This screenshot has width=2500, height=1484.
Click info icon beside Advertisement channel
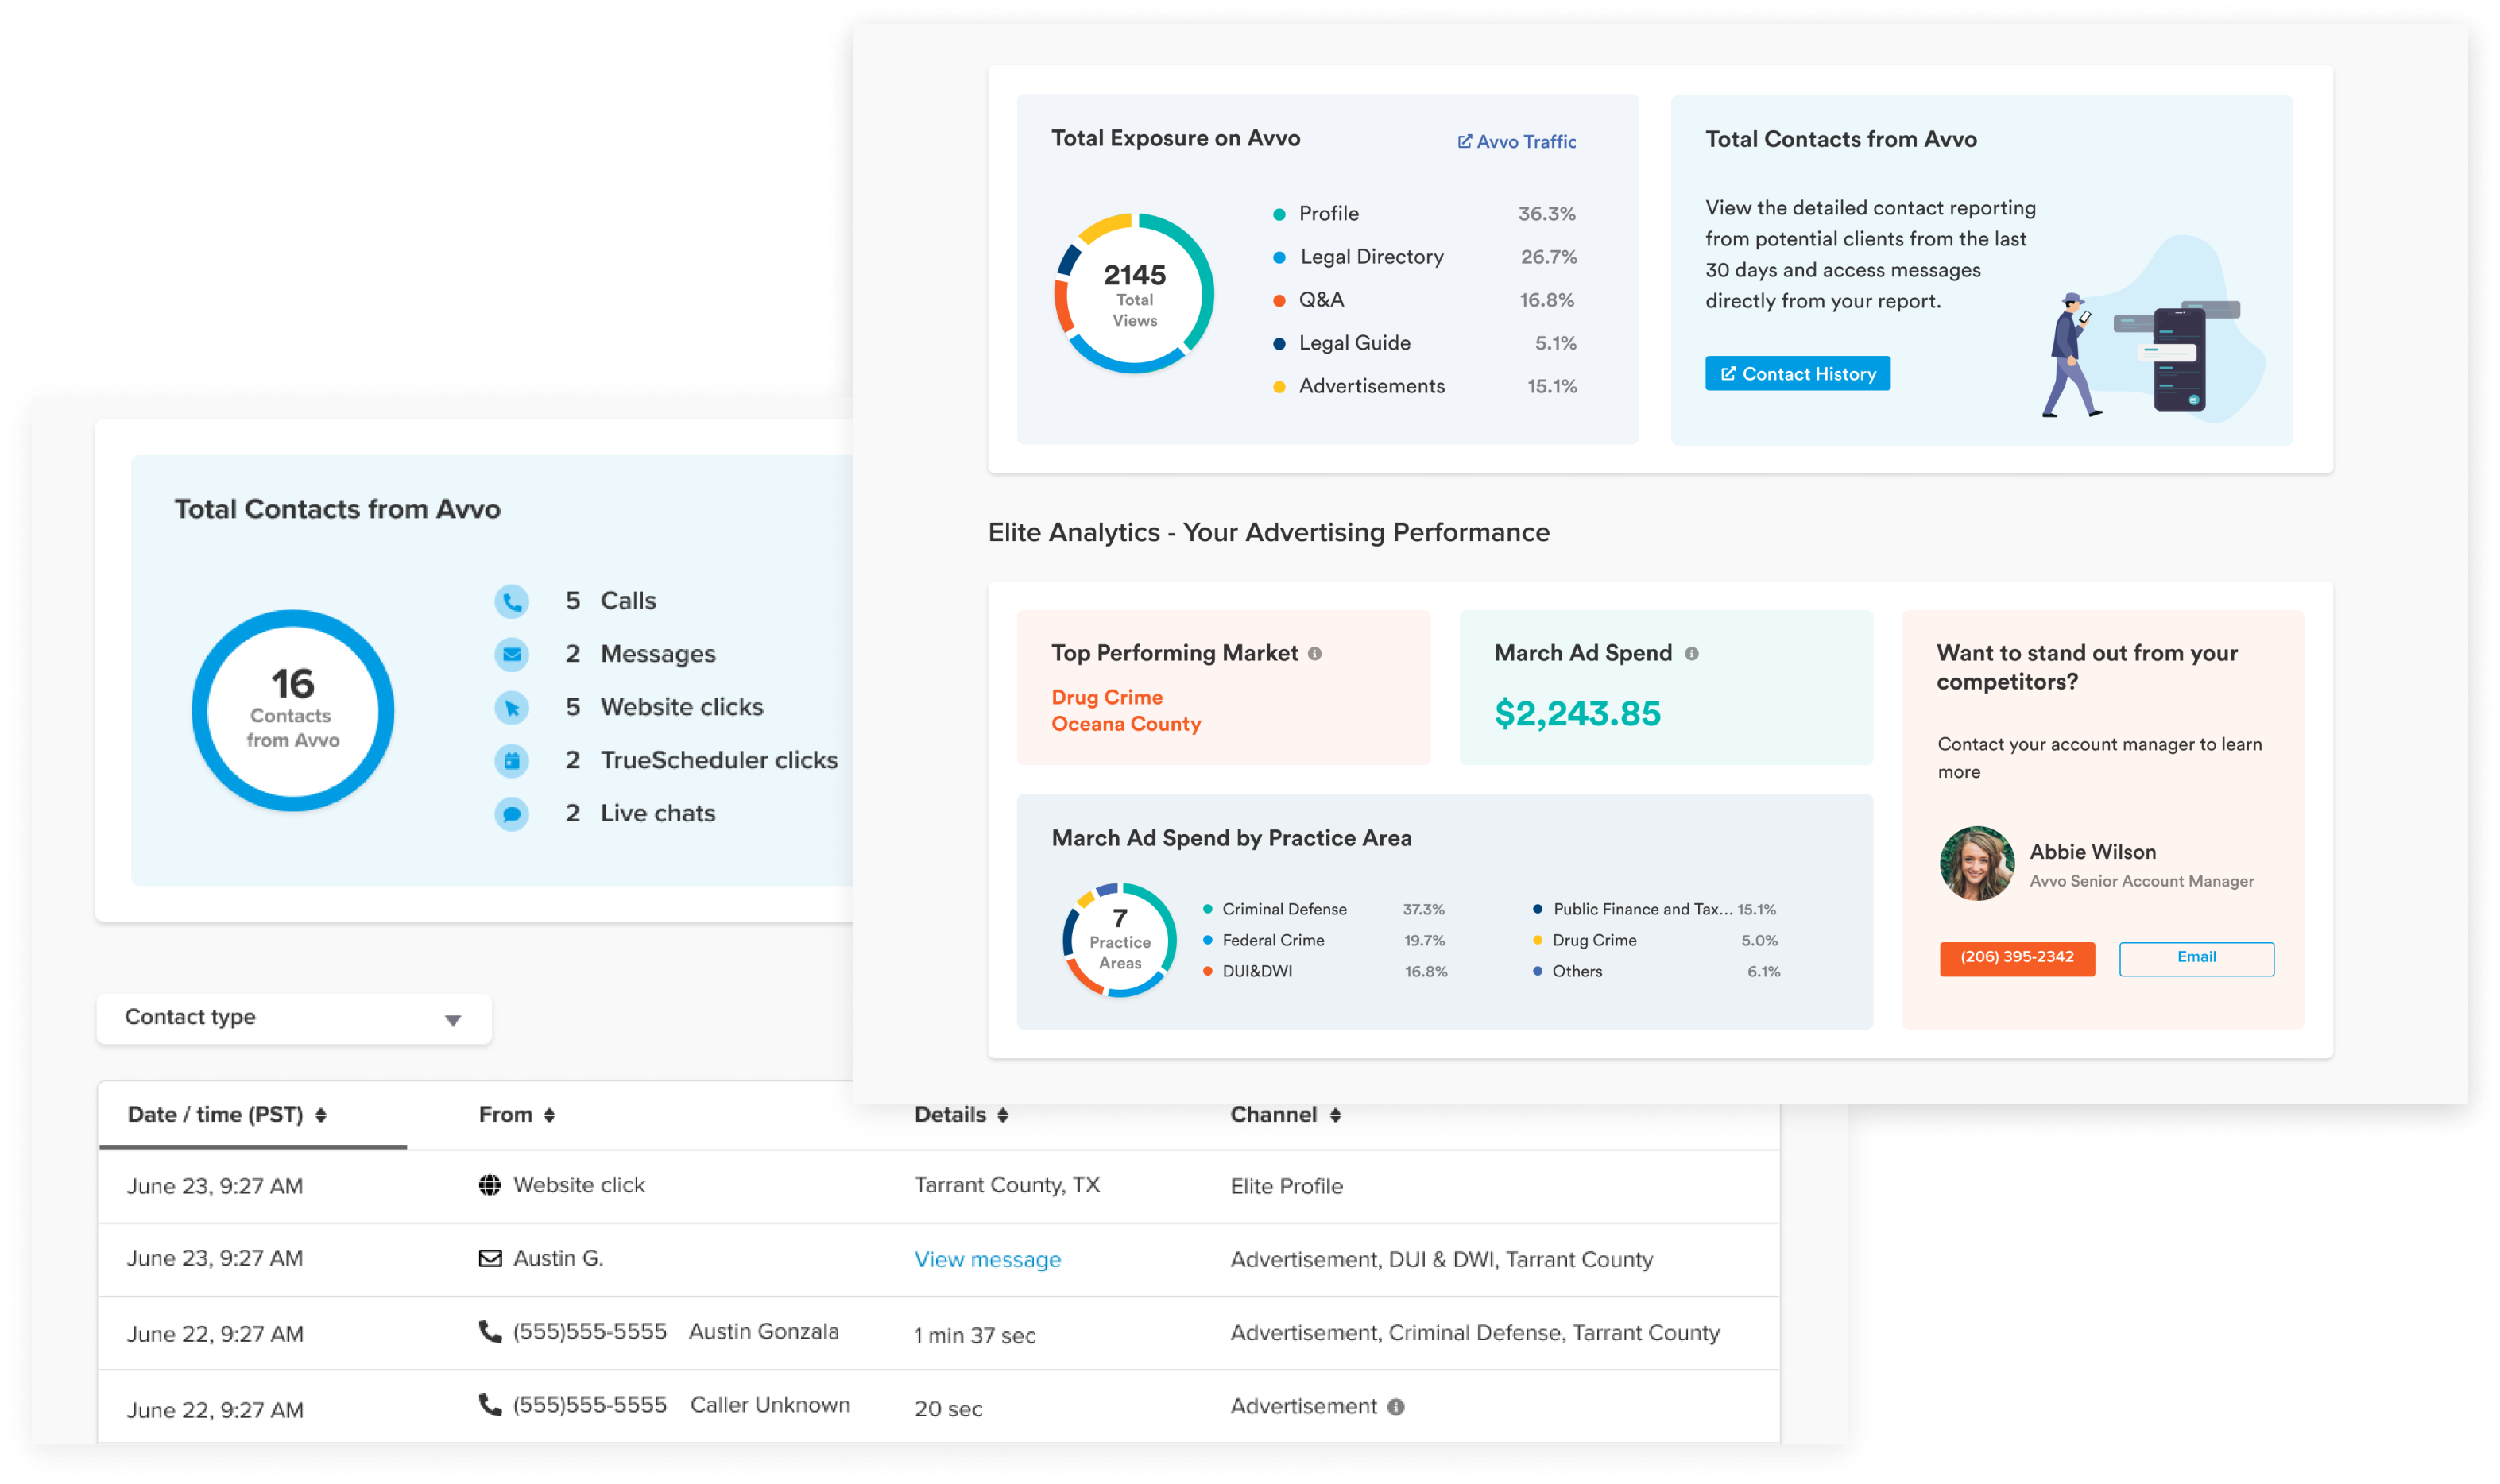point(1396,1406)
